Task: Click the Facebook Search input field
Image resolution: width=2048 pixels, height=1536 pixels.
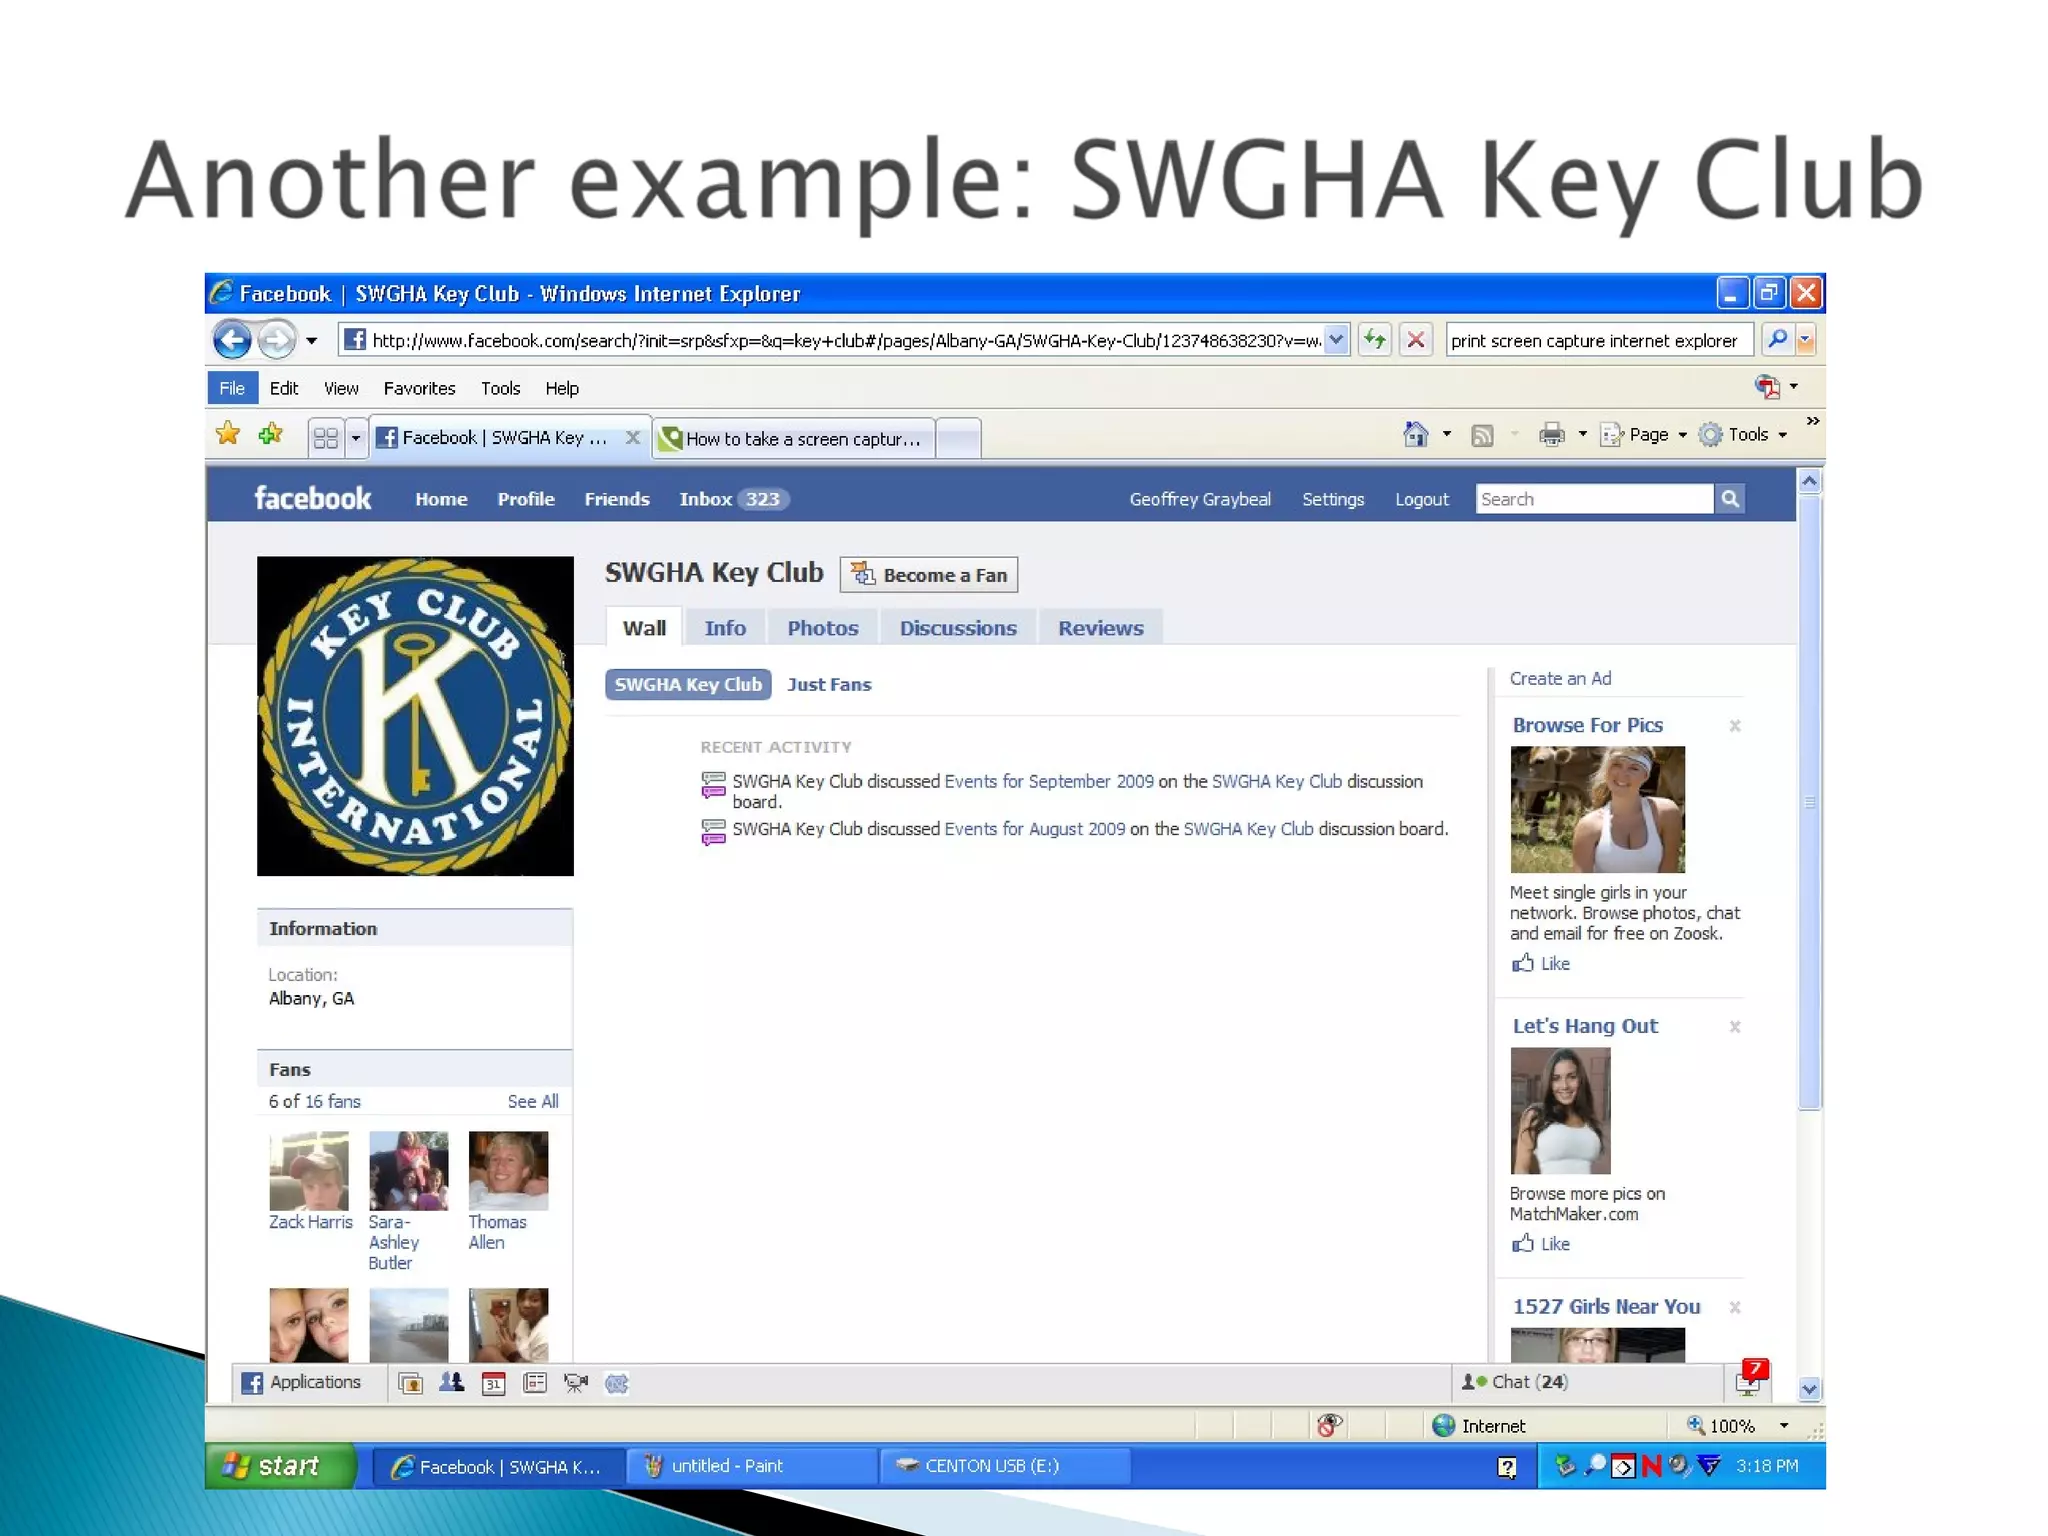Action: click(1593, 499)
